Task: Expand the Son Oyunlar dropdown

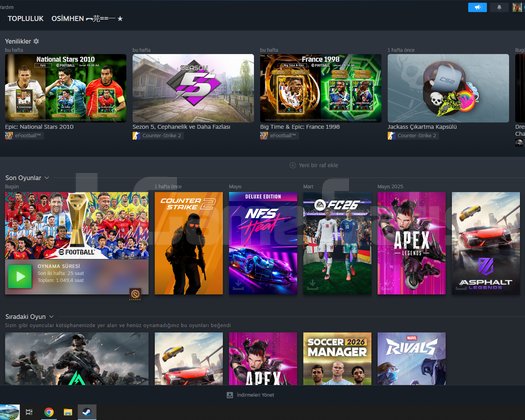Action: pos(47,178)
